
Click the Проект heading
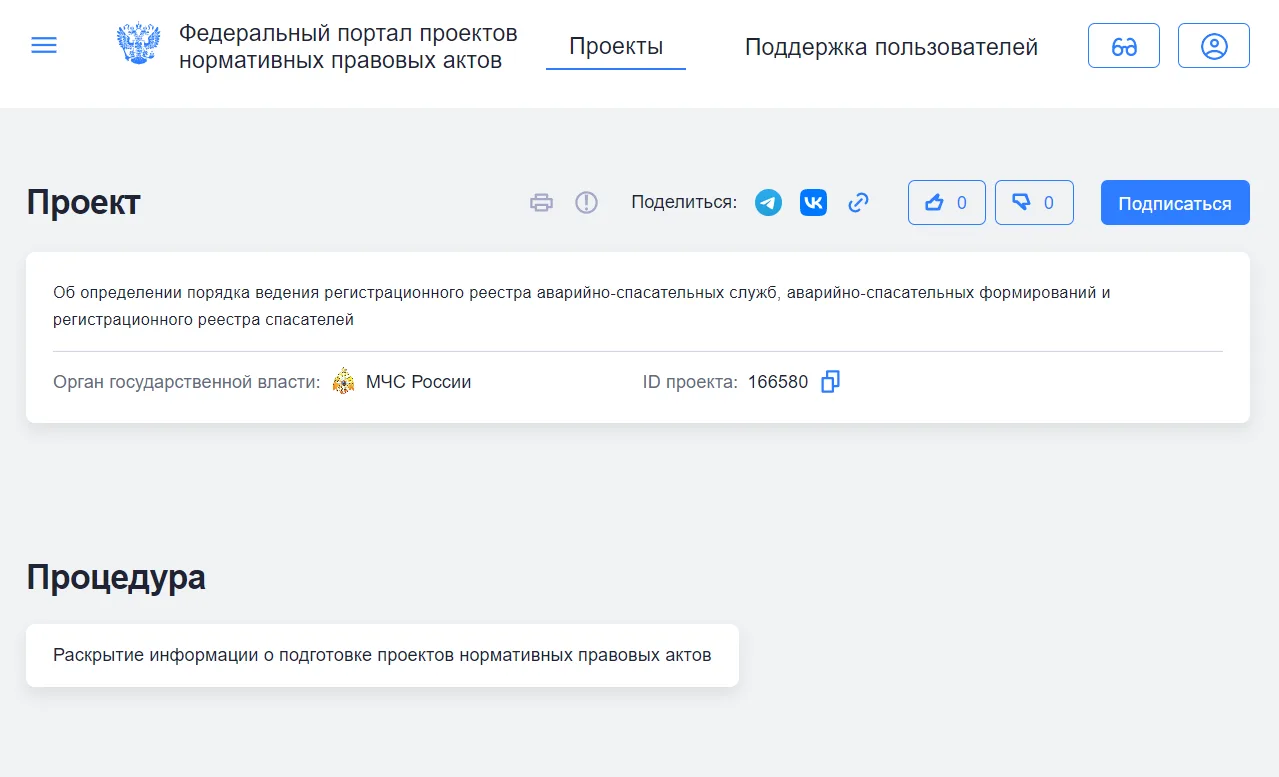coord(84,203)
